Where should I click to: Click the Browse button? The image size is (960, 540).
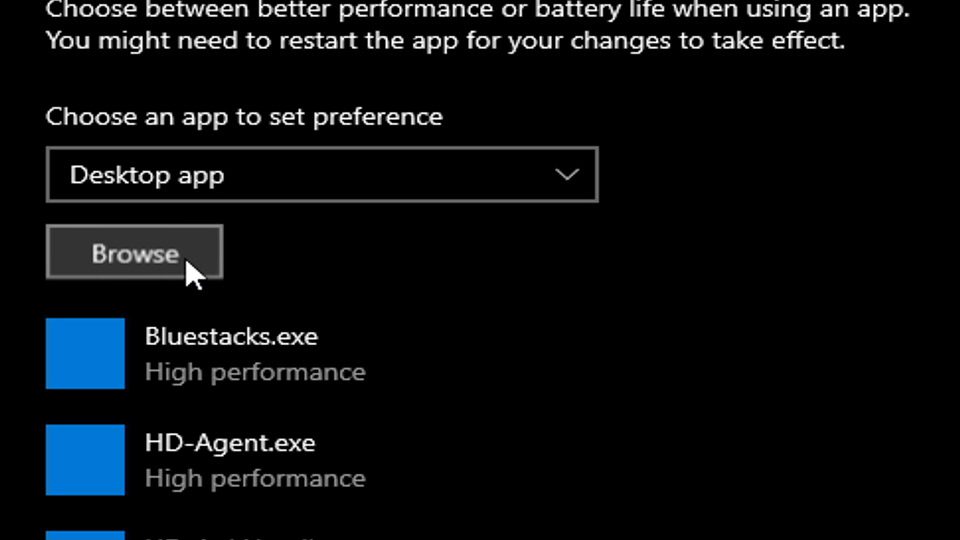134,252
